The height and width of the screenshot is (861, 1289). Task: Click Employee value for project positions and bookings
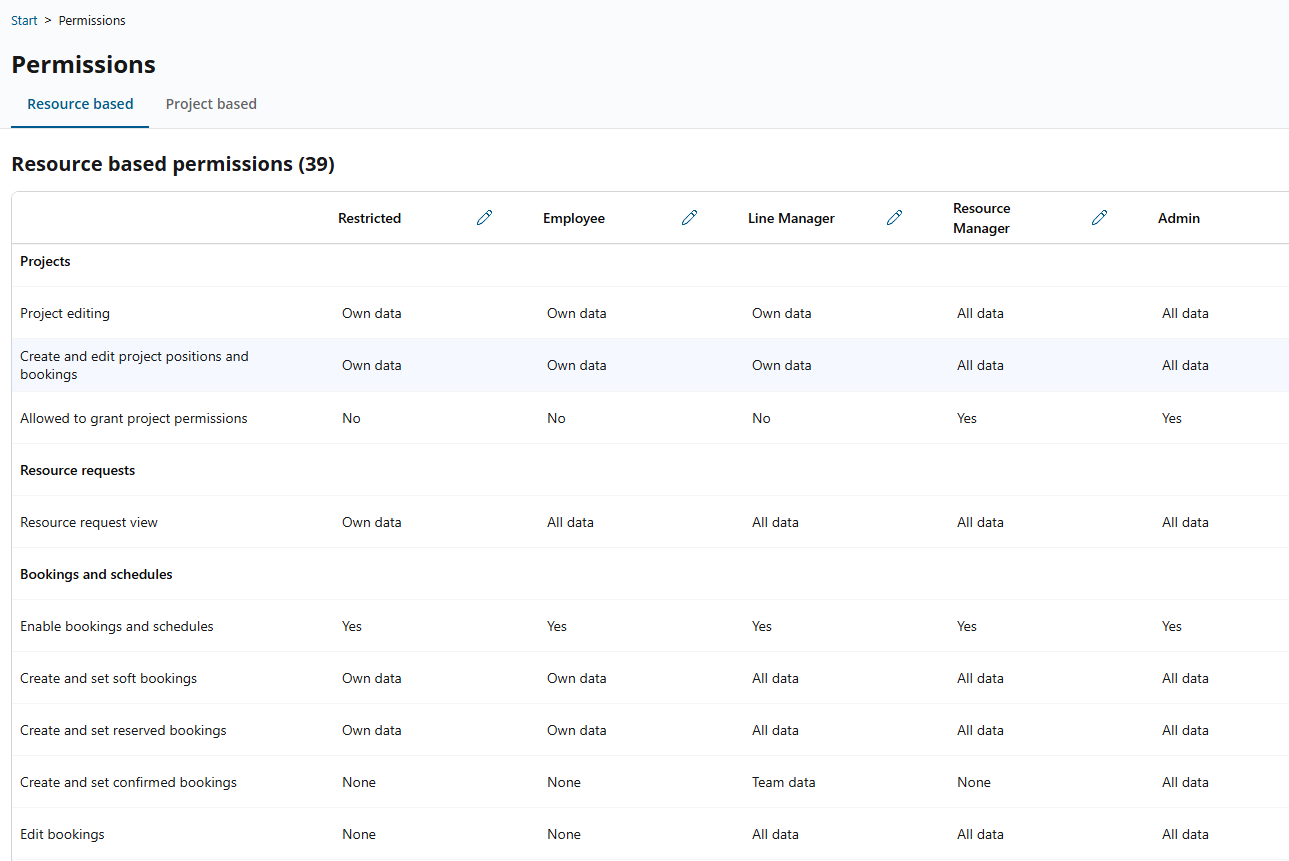(x=577, y=365)
